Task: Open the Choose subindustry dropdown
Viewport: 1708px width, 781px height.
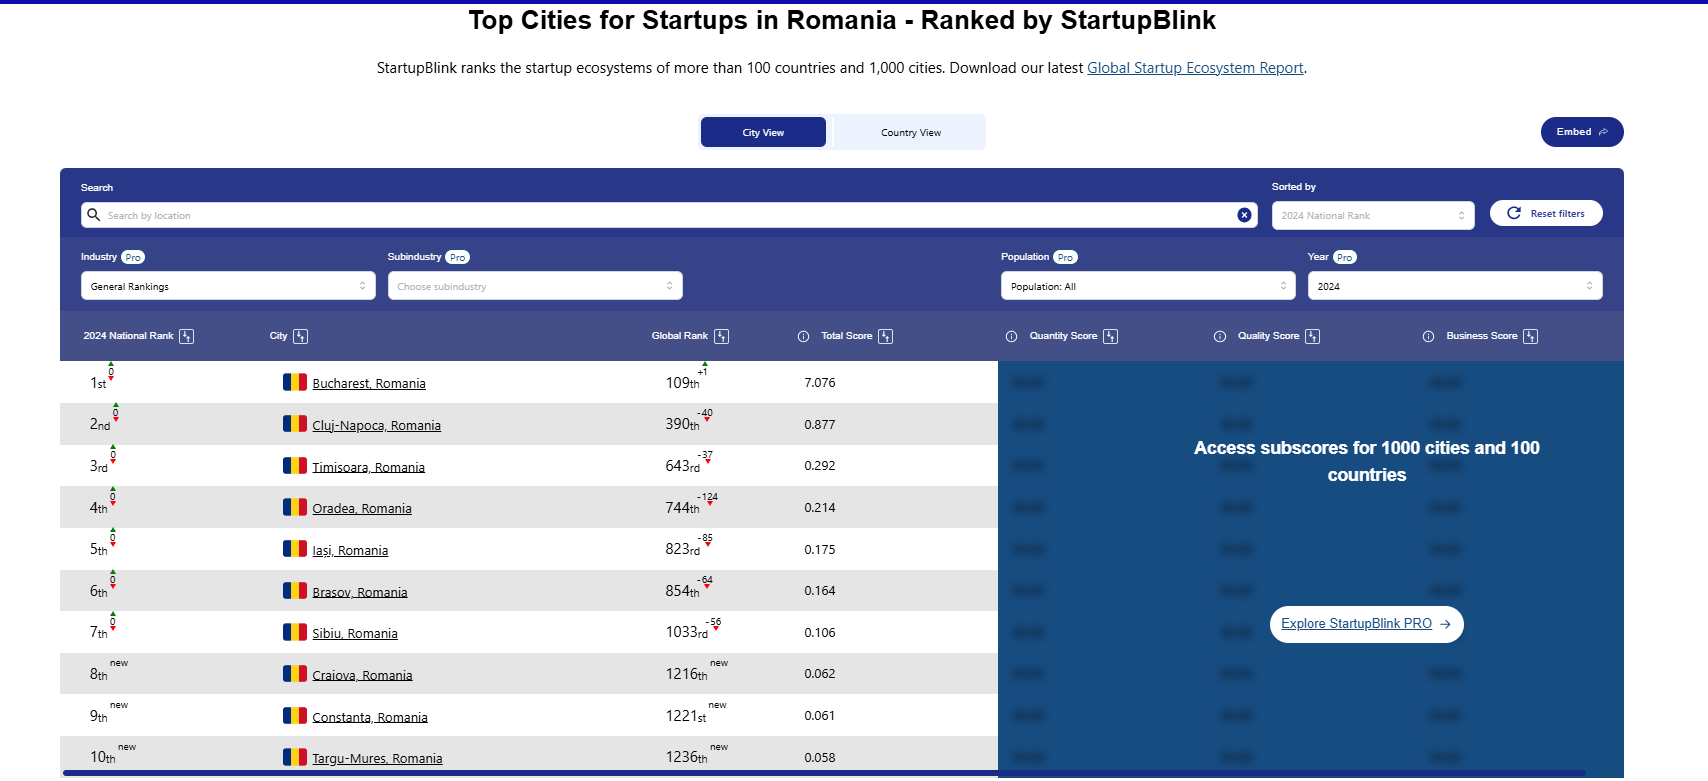Action: click(x=535, y=286)
